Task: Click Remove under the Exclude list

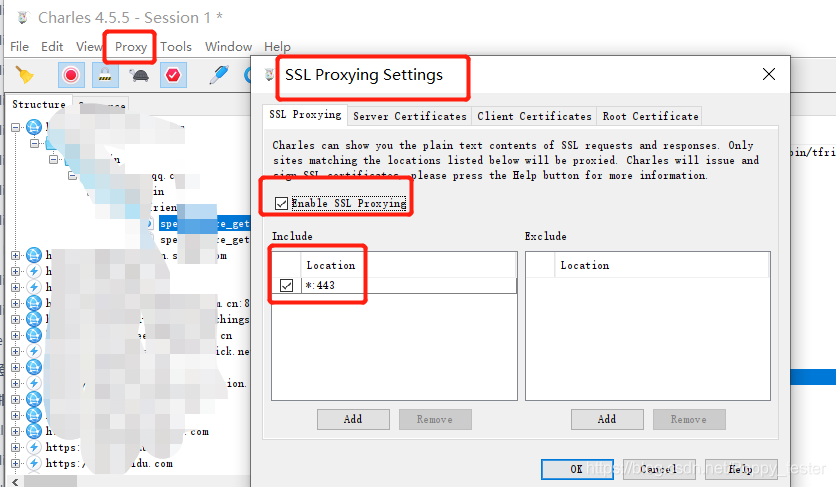Action: pyautogui.click(x=689, y=419)
